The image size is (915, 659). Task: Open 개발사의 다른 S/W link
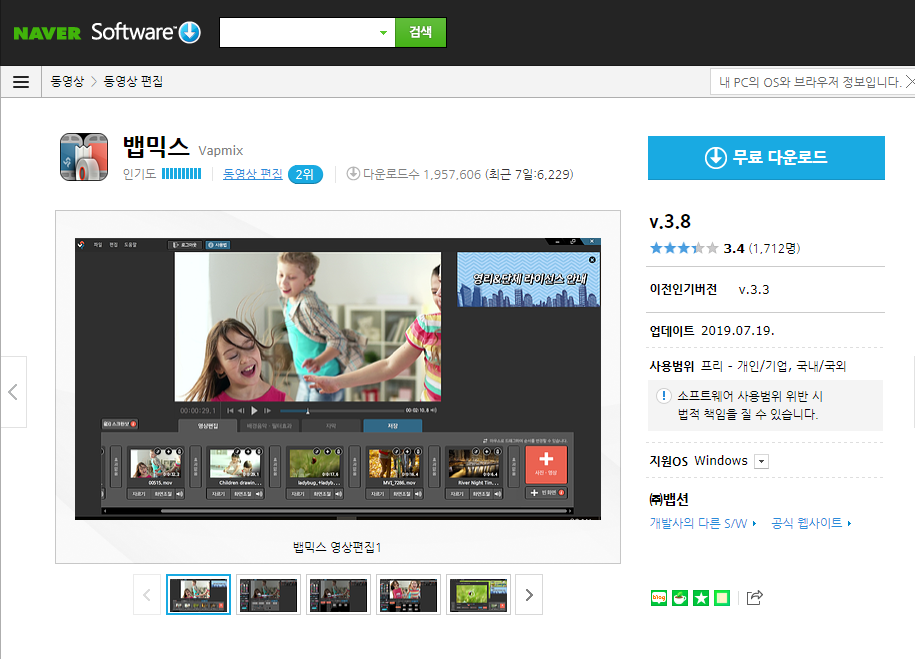point(703,523)
